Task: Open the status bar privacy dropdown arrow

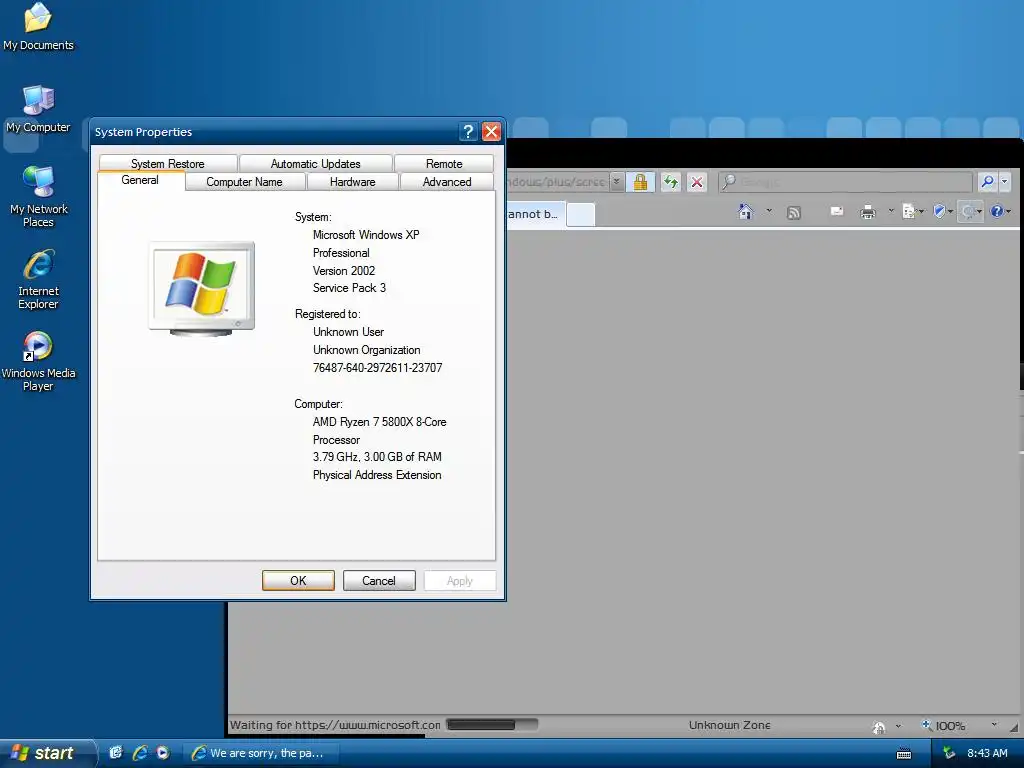Action: [899, 726]
